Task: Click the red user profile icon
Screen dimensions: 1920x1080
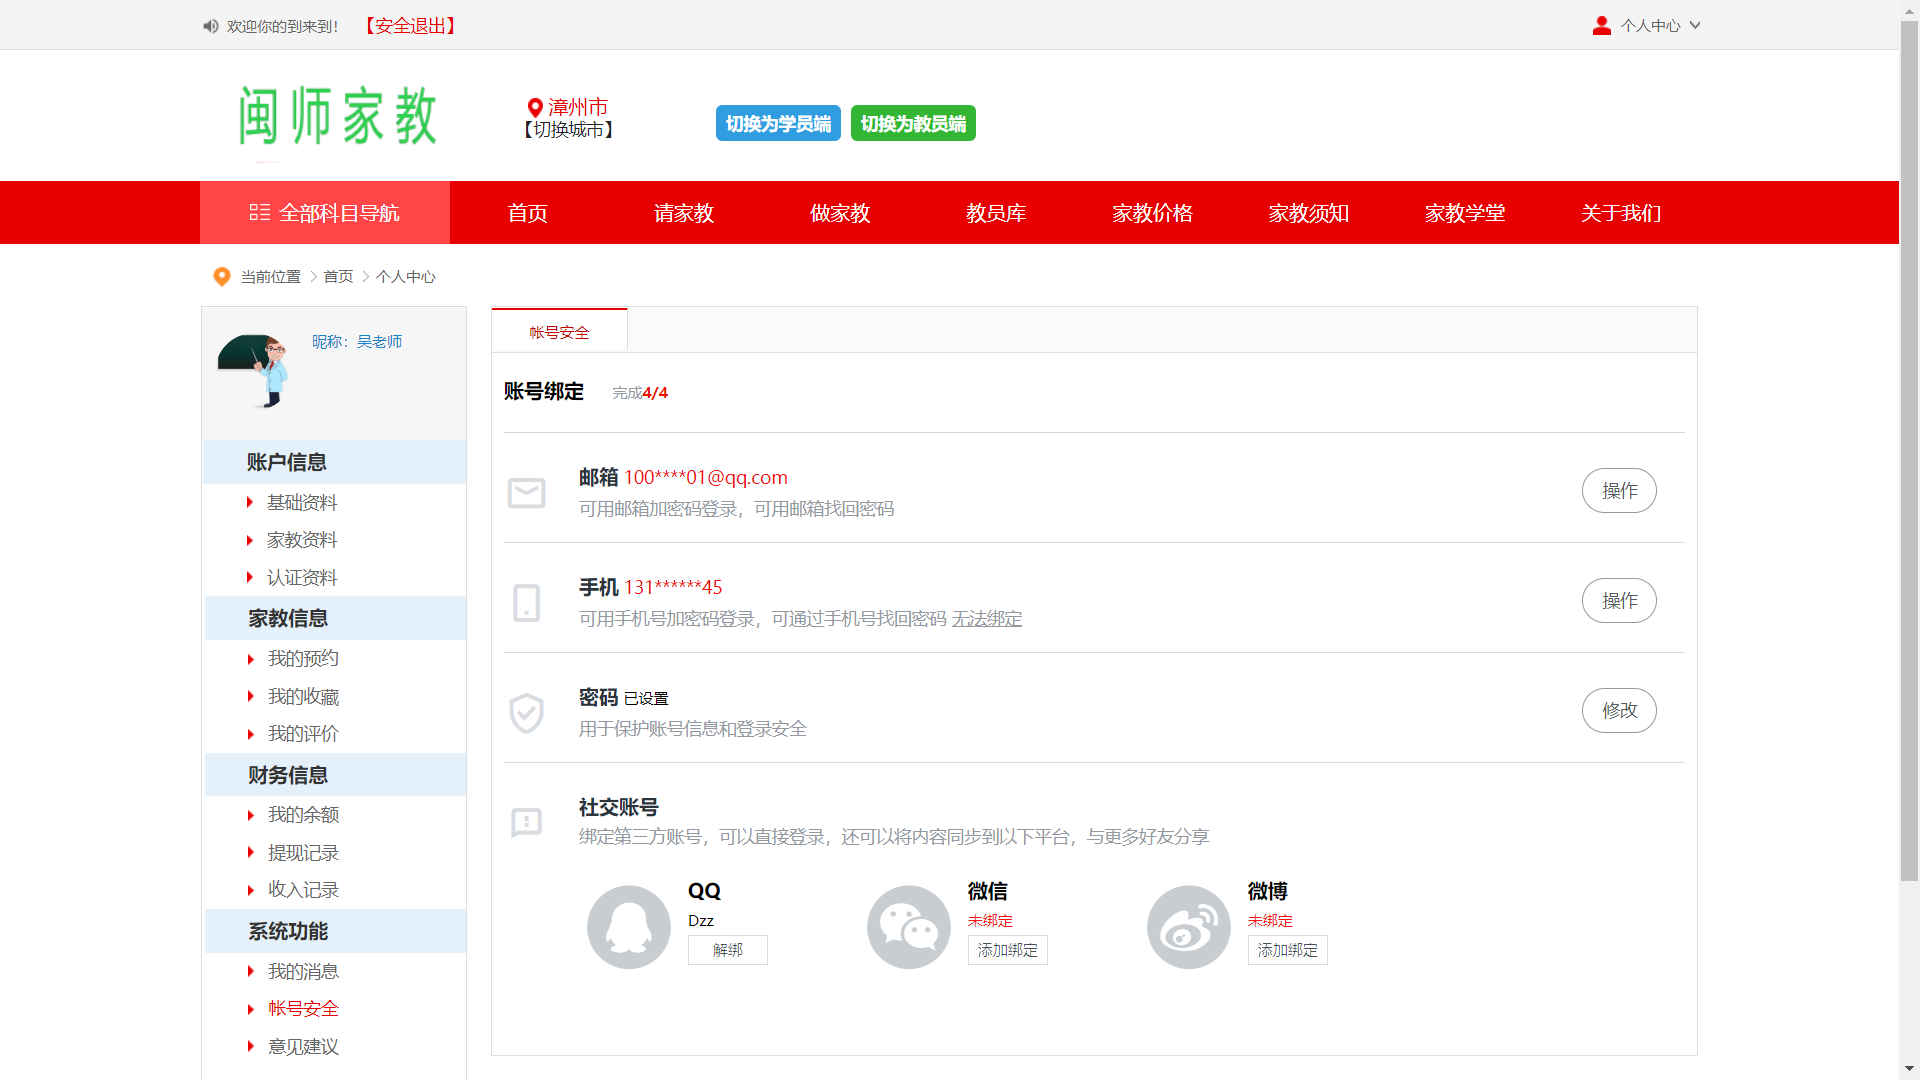Action: (1601, 26)
